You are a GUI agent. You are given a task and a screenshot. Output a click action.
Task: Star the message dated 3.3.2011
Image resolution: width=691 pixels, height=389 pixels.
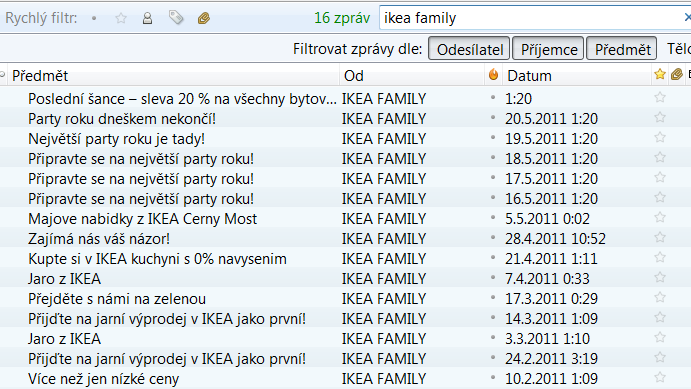(x=660, y=337)
